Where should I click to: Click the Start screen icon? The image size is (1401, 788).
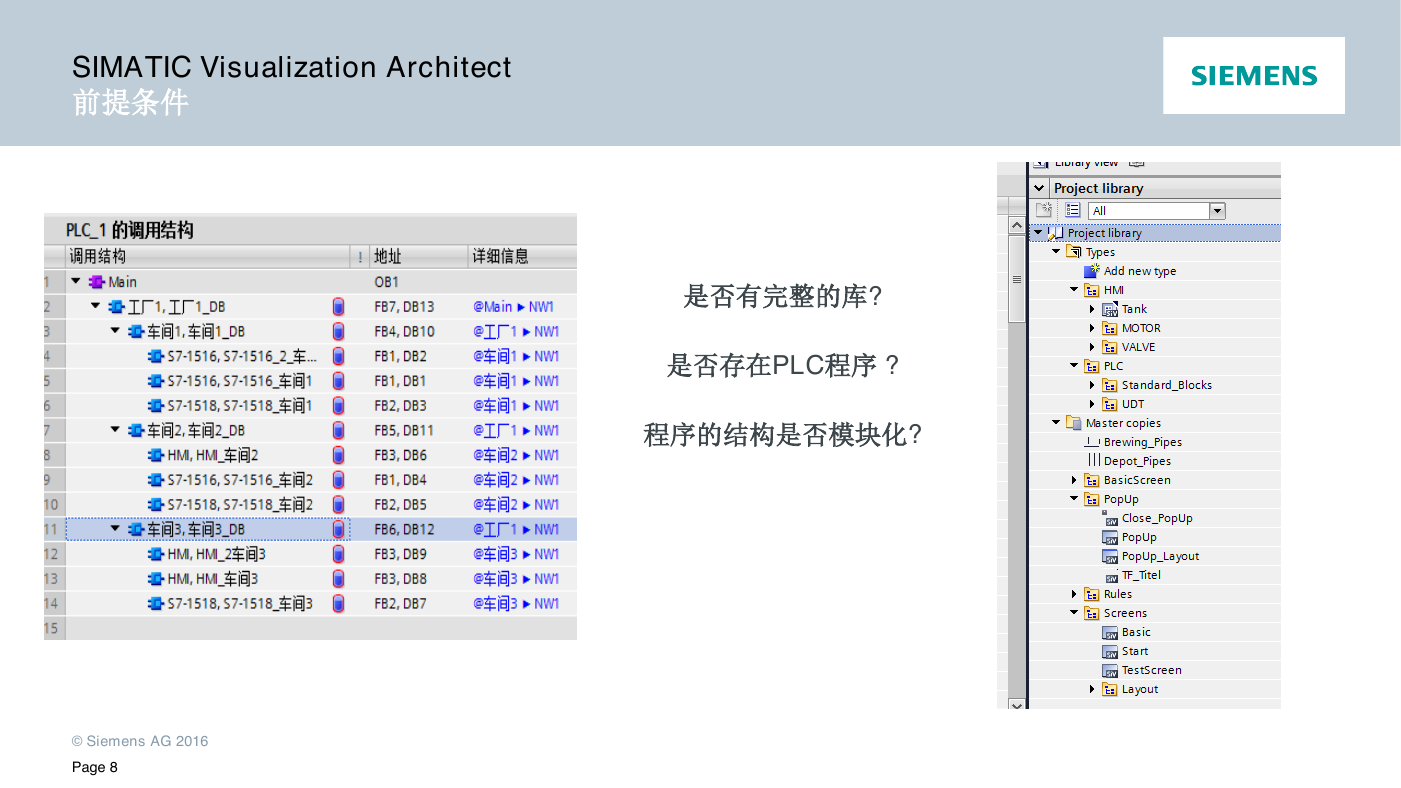pos(1110,651)
